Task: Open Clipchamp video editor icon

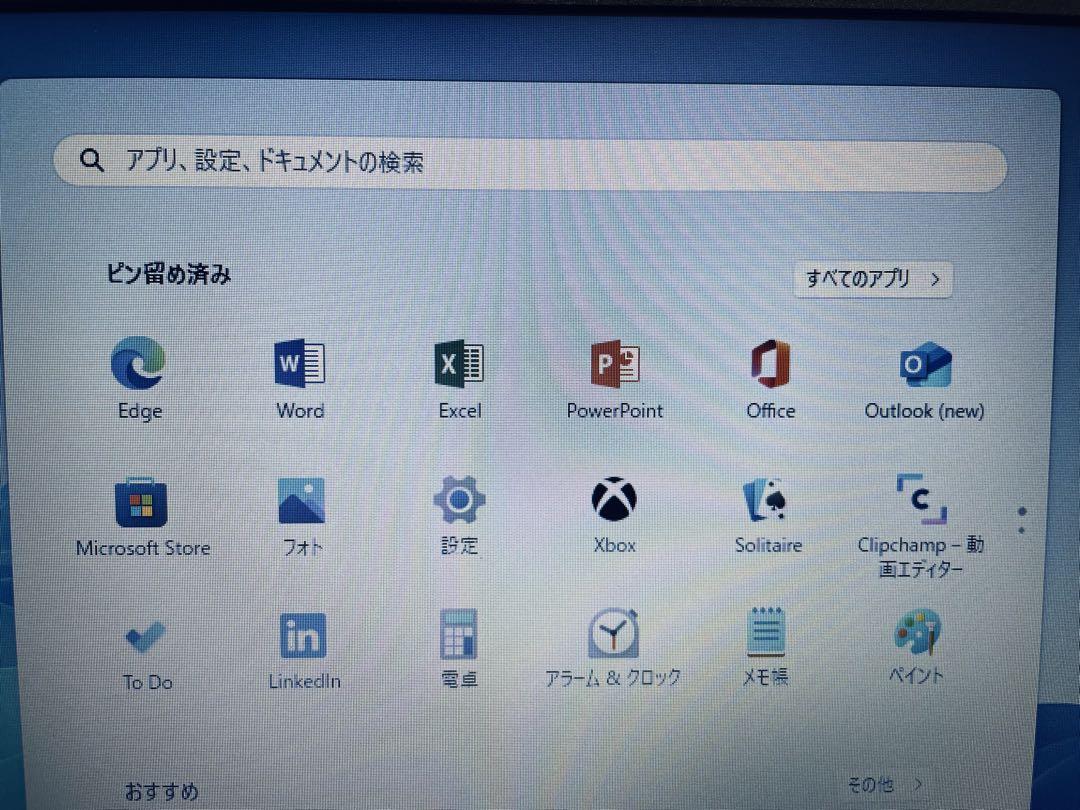Action: point(922,499)
